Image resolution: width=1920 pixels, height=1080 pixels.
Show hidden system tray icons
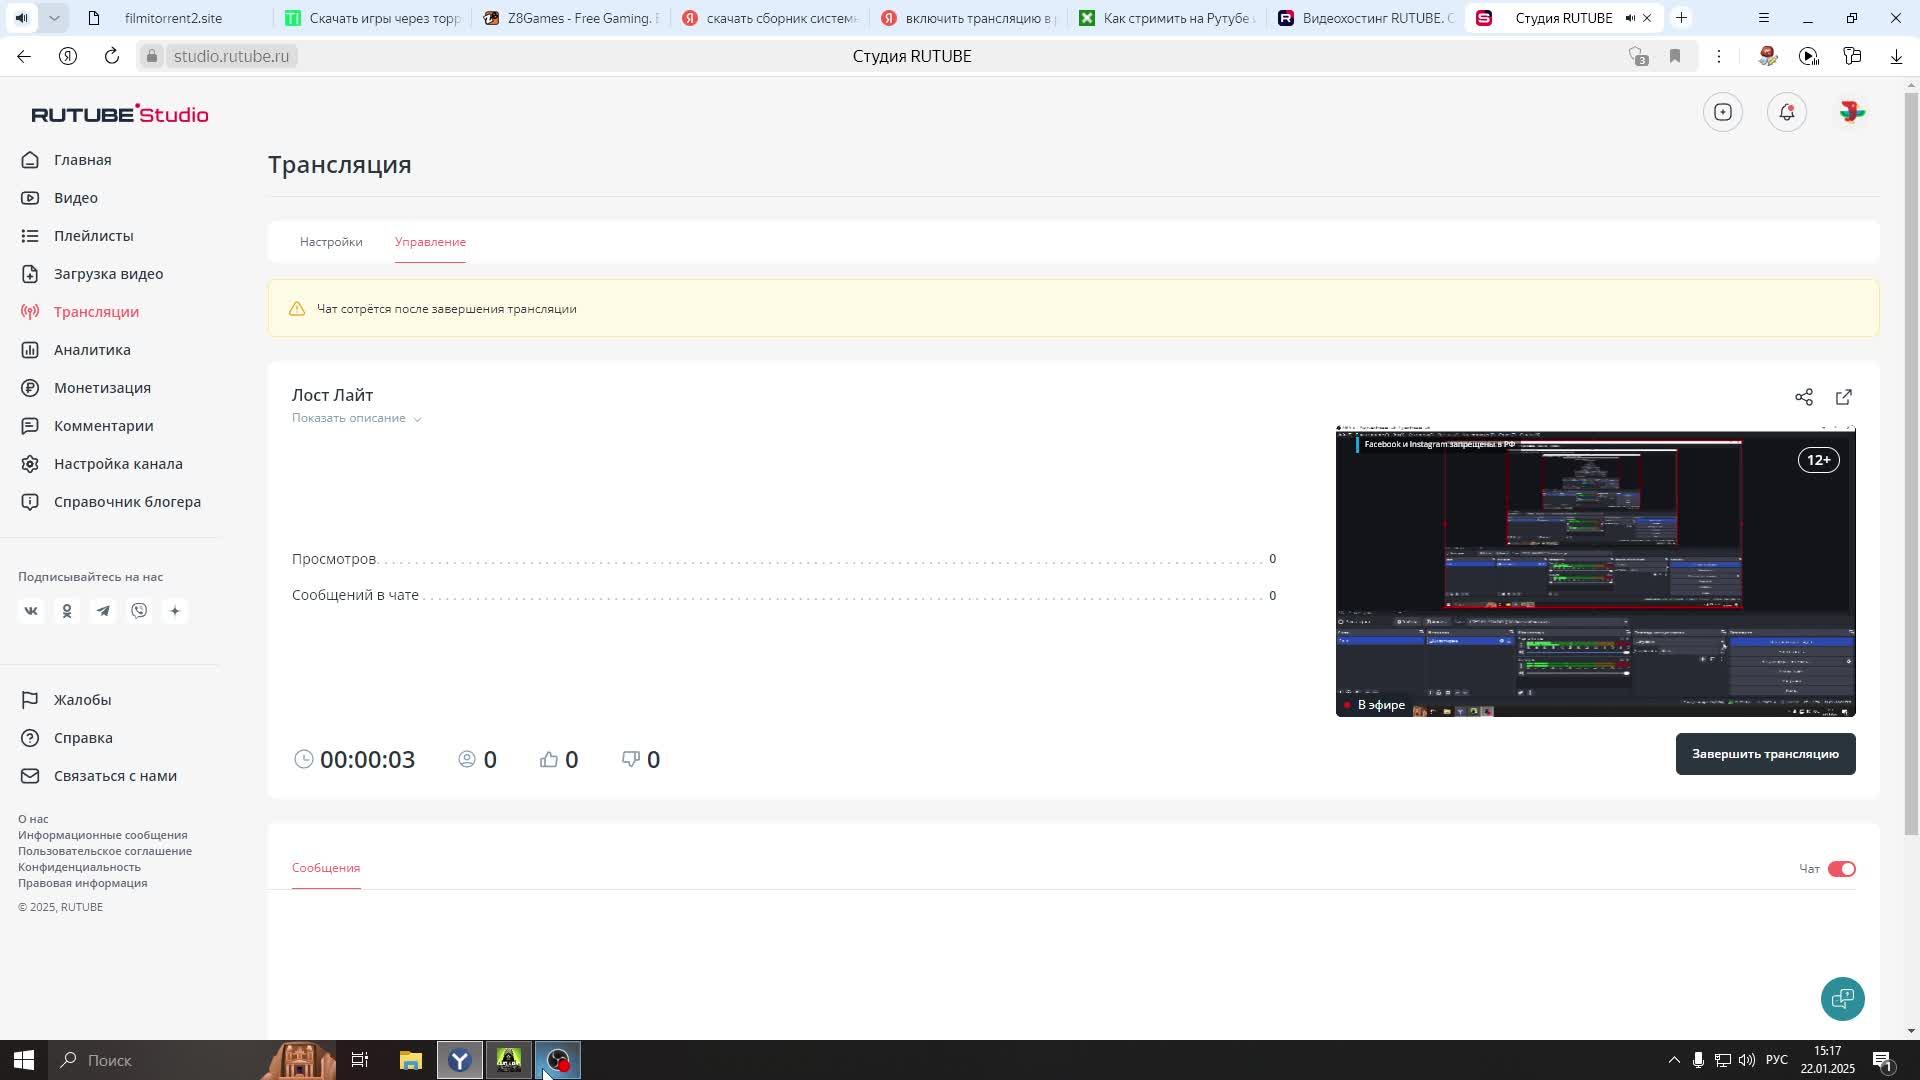(x=1673, y=1060)
